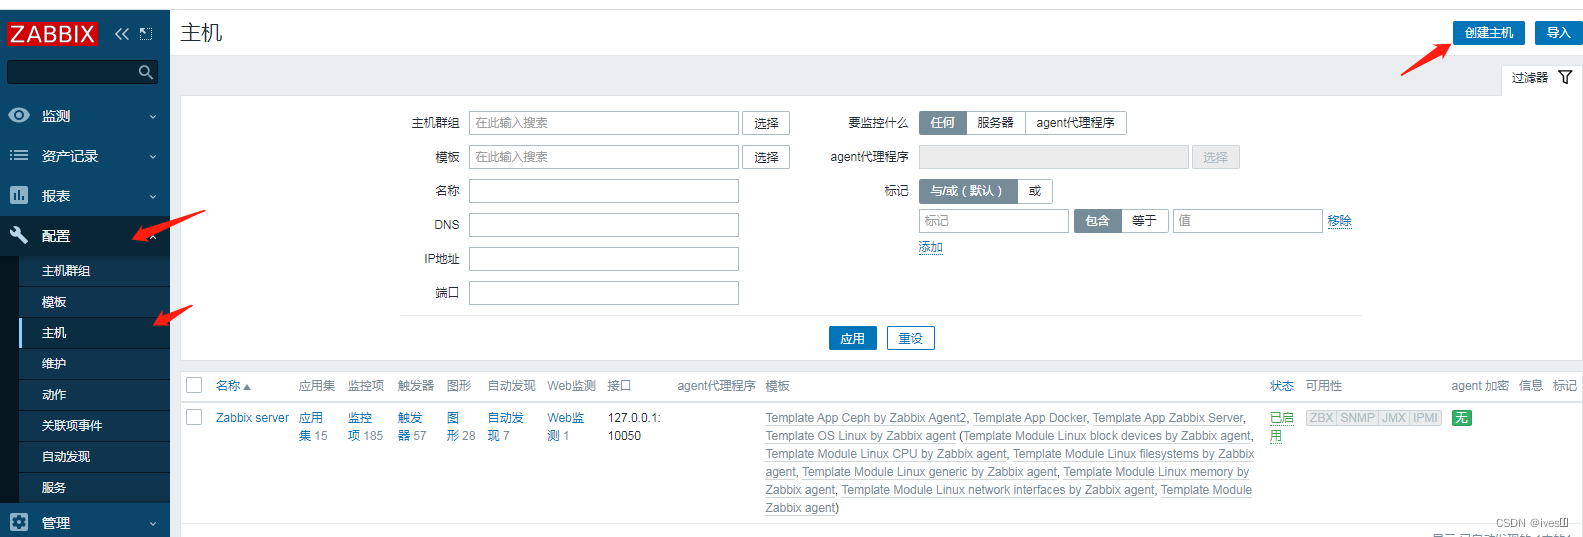
Task: Focus the 名称 input field
Action: 604,191
